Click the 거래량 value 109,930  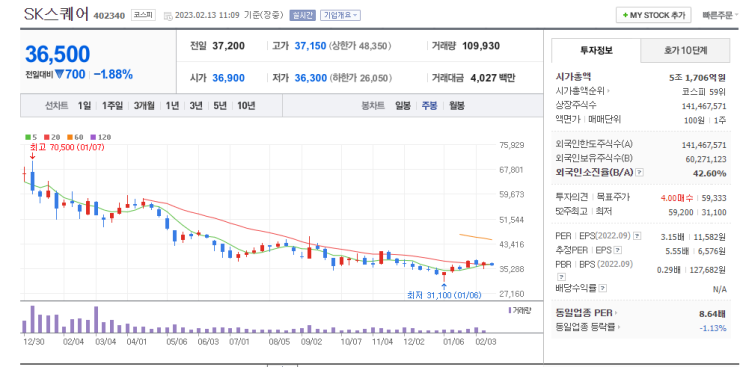[x=481, y=46]
